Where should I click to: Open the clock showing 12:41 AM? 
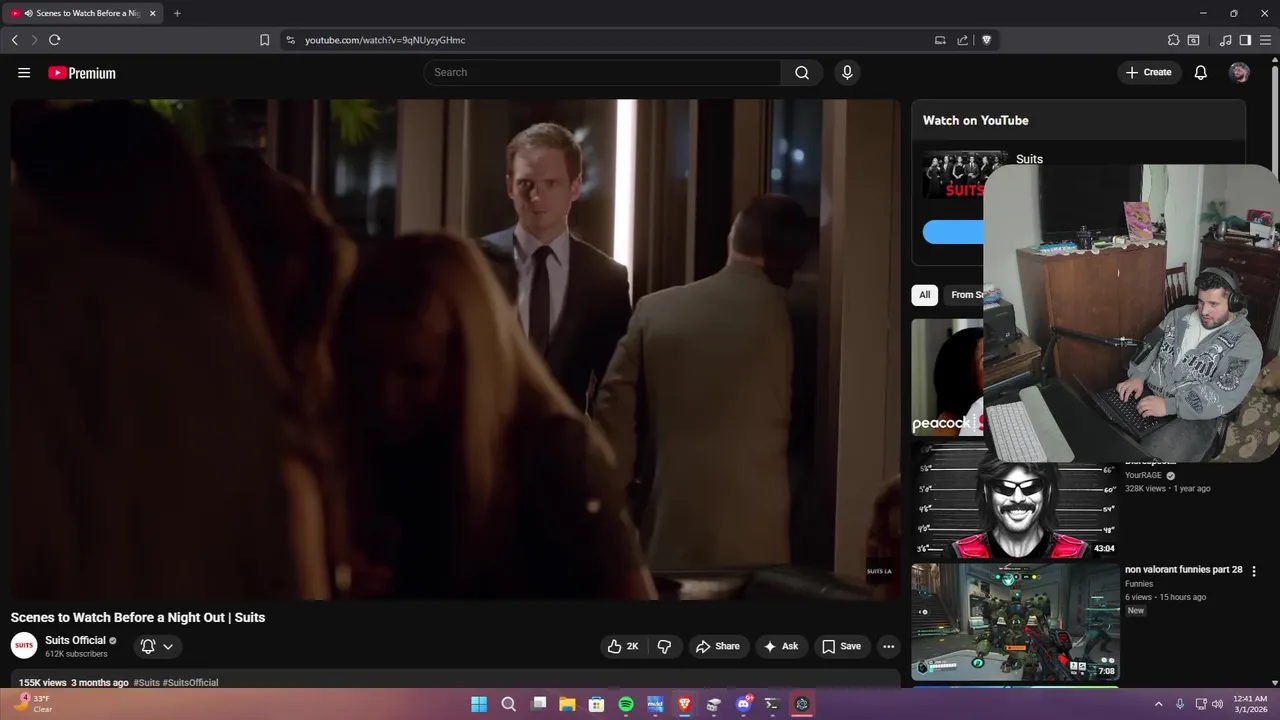(x=1250, y=704)
